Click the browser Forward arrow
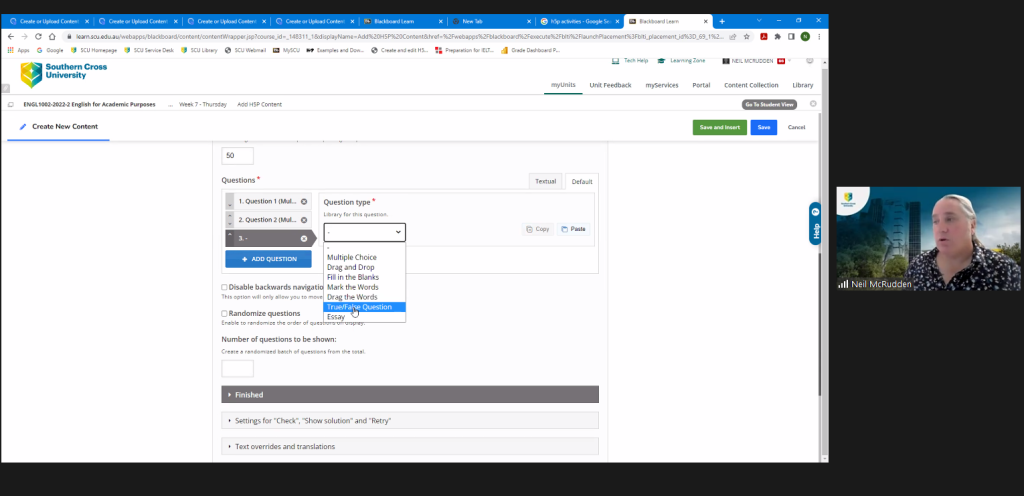The image size is (1024, 496). pos(24,37)
